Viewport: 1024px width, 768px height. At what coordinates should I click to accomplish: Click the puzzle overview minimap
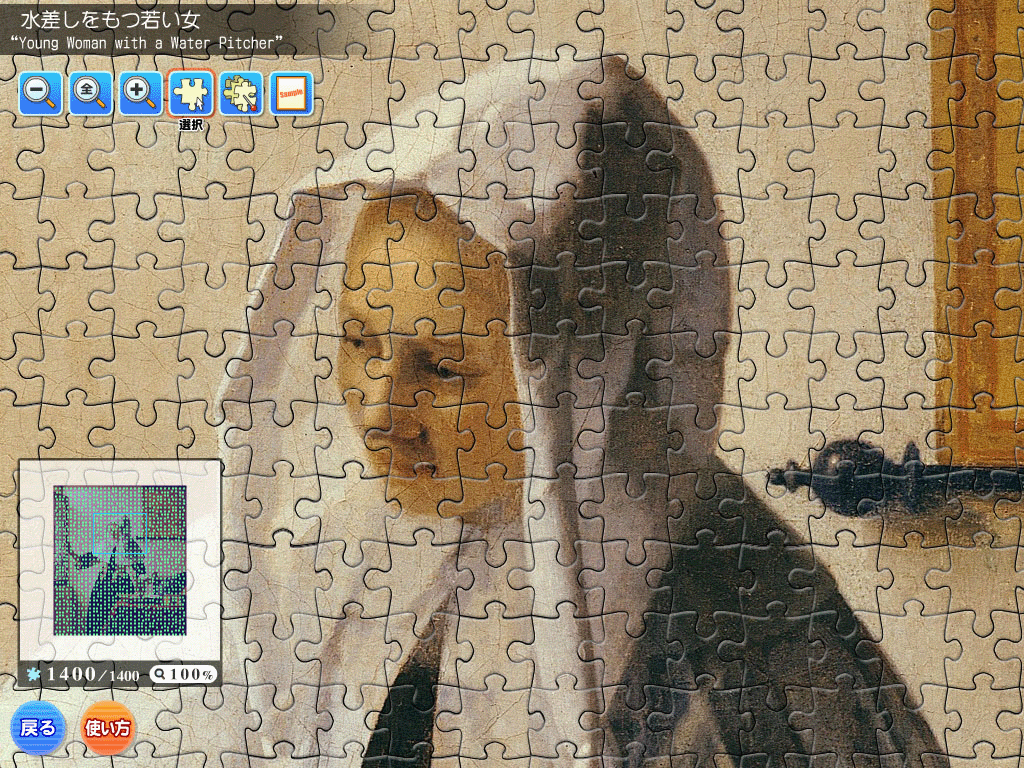coord(120,560)
